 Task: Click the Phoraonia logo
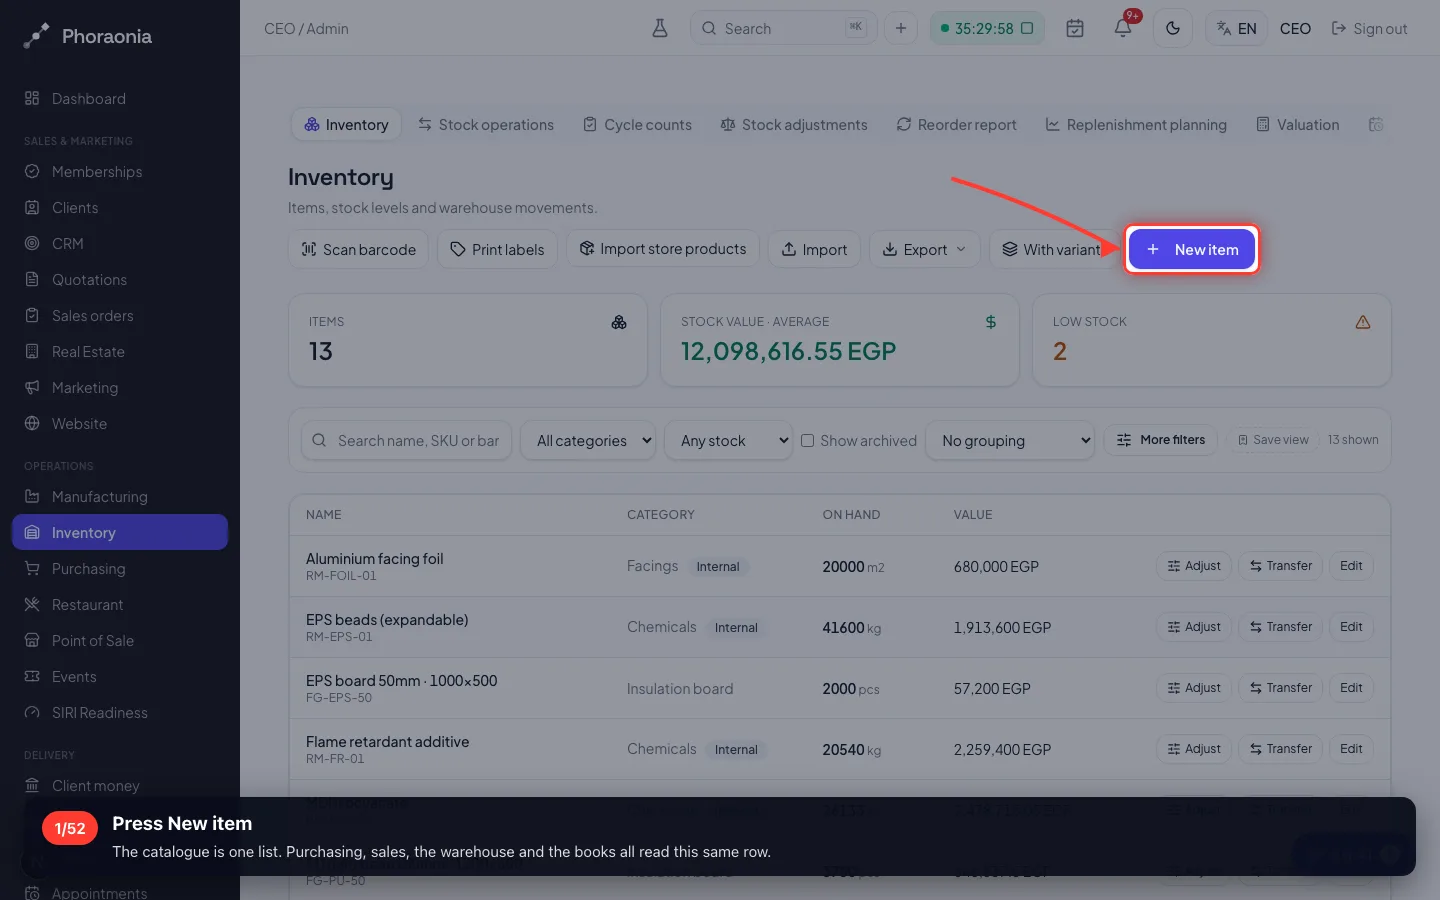click(x=88, y=36)
